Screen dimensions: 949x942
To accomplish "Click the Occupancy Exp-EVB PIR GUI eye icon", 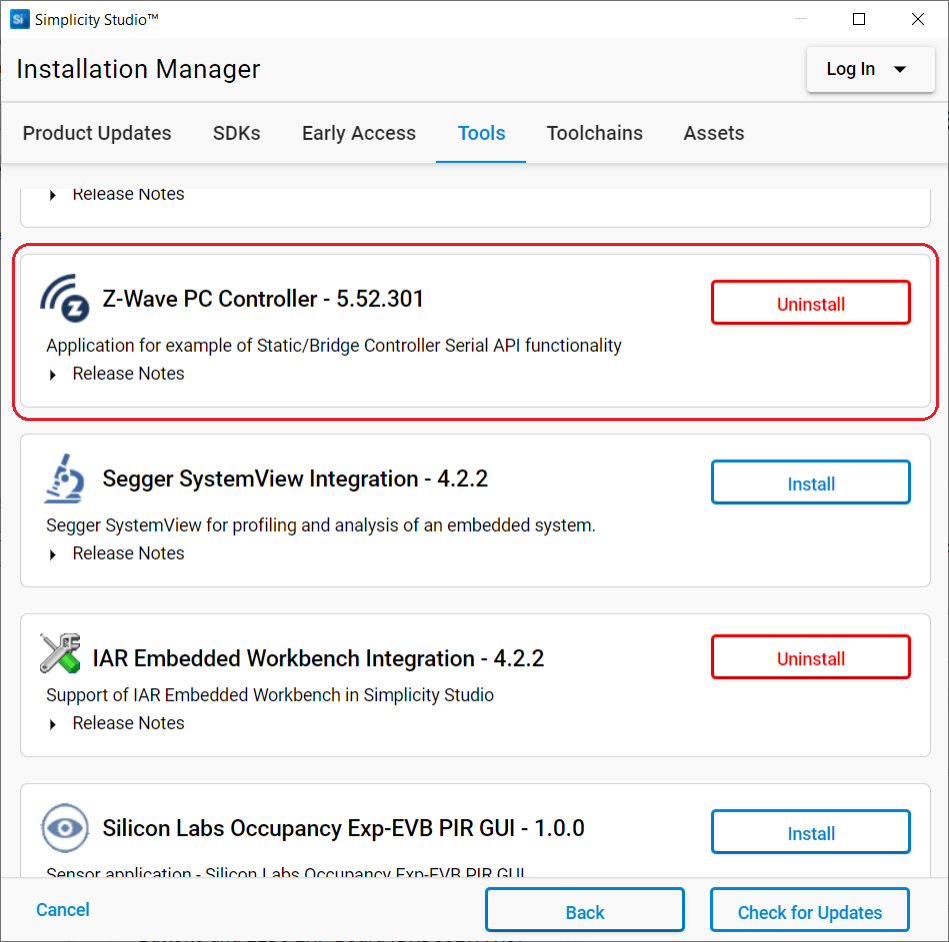I will [64, 828].
